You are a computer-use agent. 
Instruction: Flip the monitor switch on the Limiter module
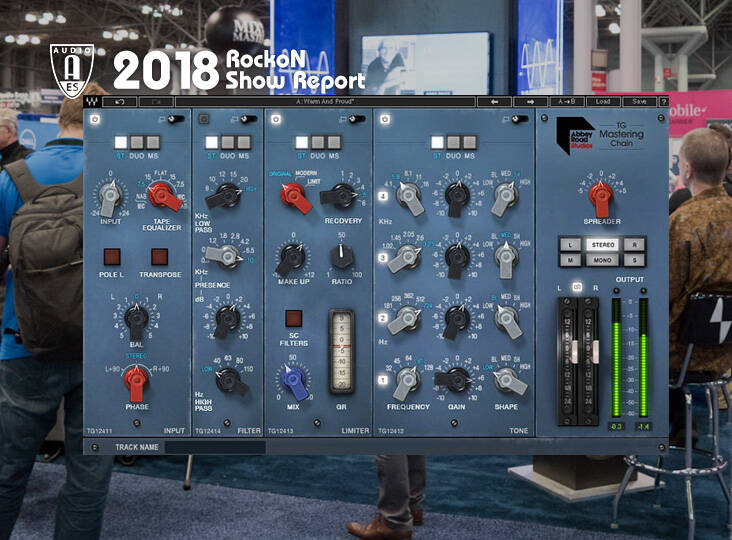click(x=357, y=119)
